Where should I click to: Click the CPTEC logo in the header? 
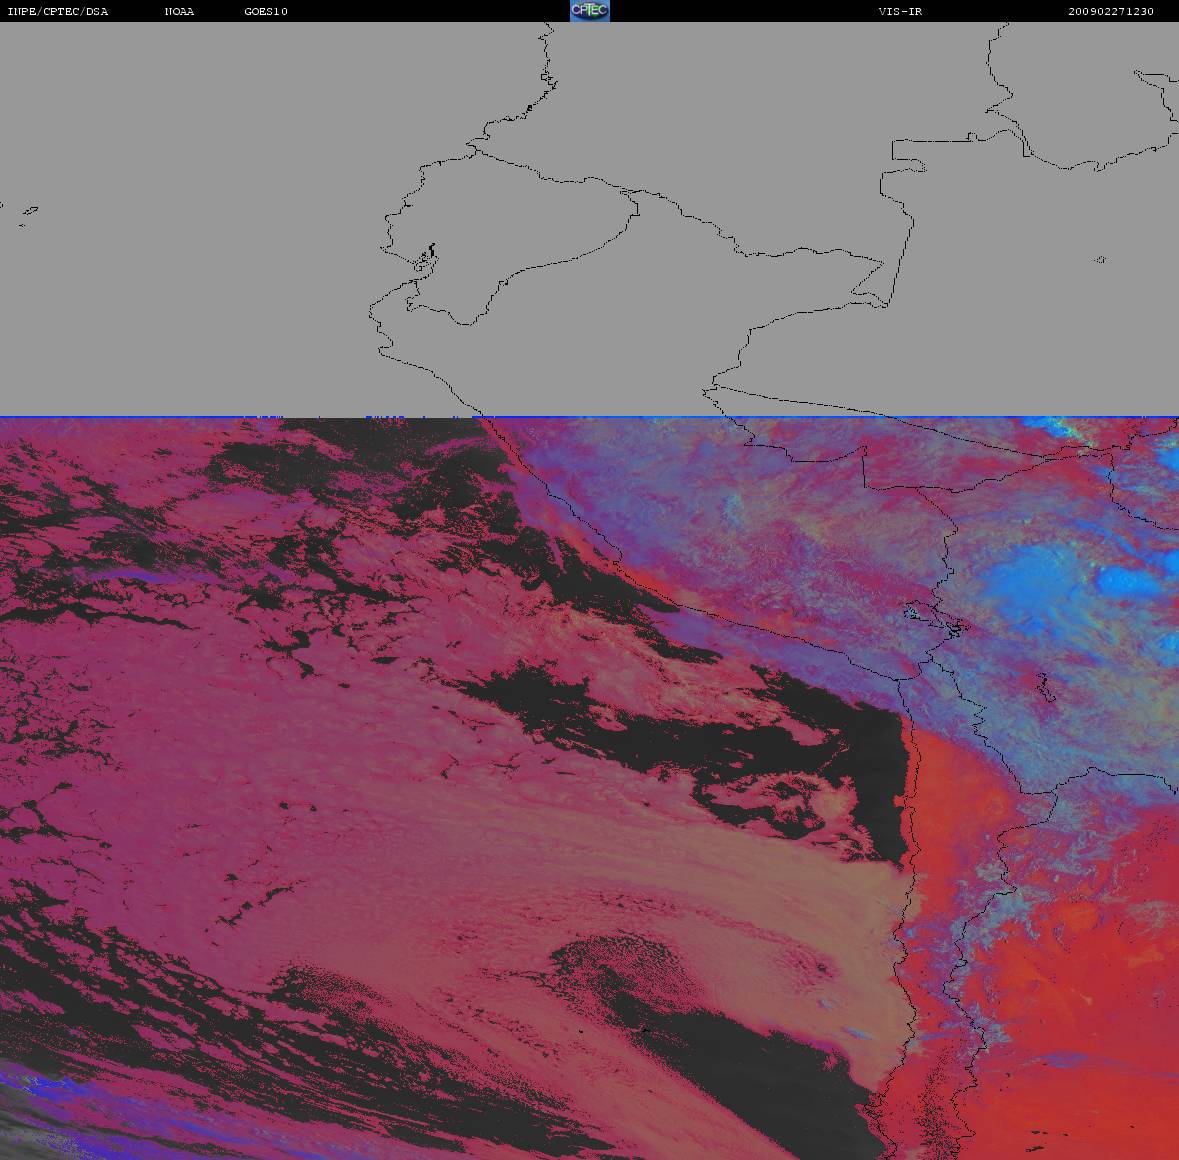click(590, 11)
